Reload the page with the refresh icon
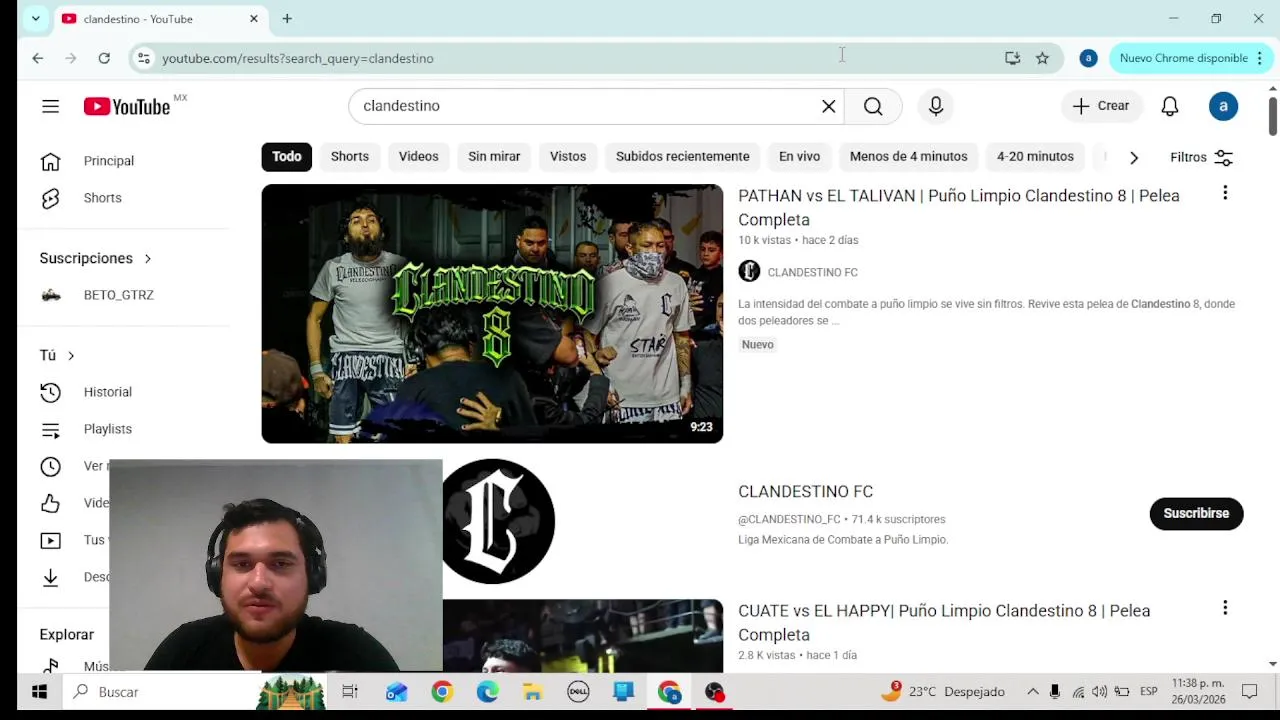1280x720 pixels. 104,58
